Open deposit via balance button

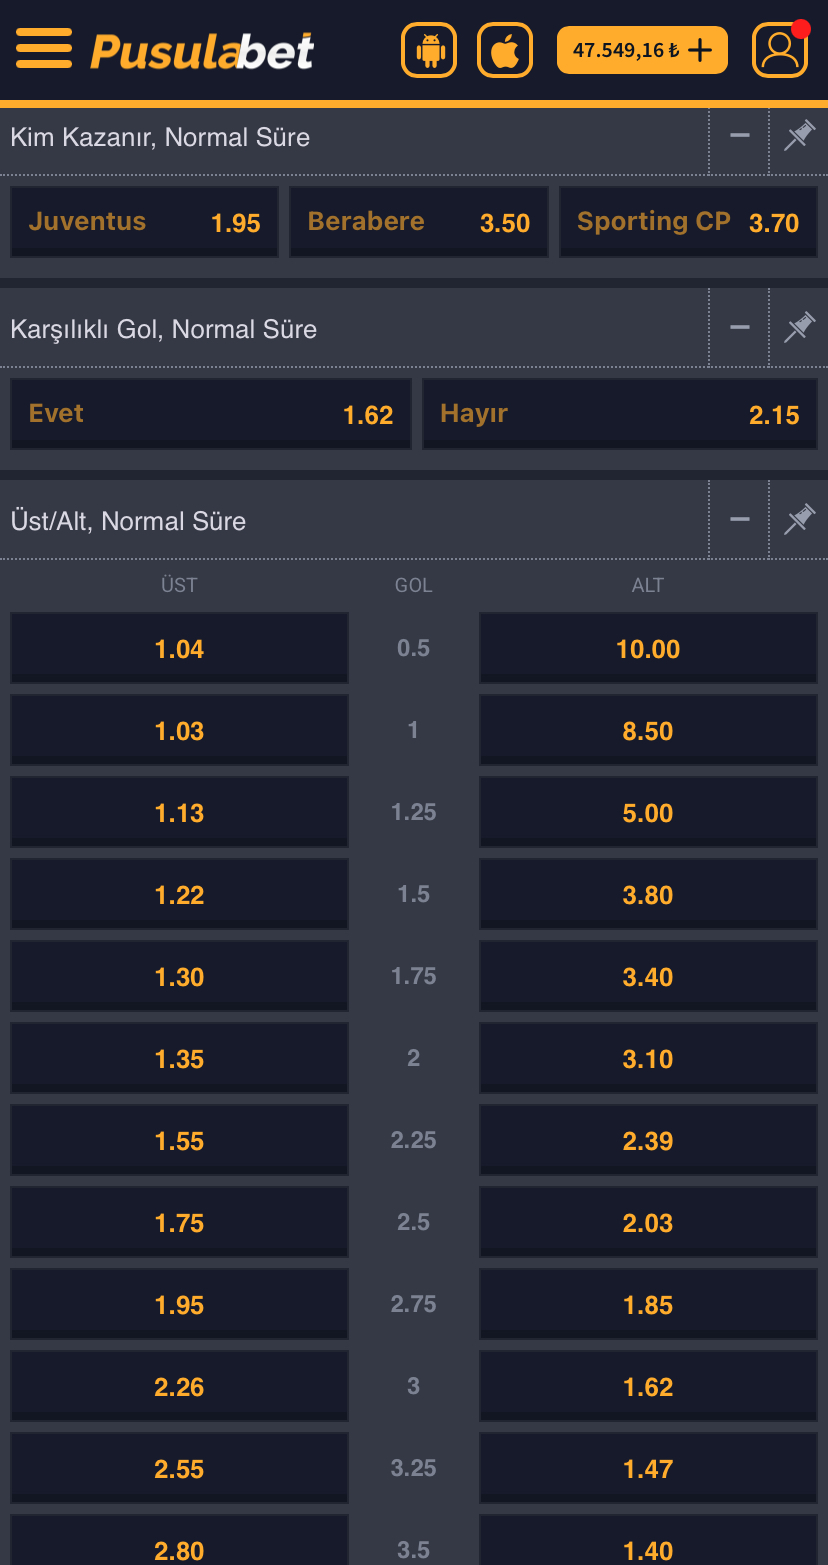642,50
